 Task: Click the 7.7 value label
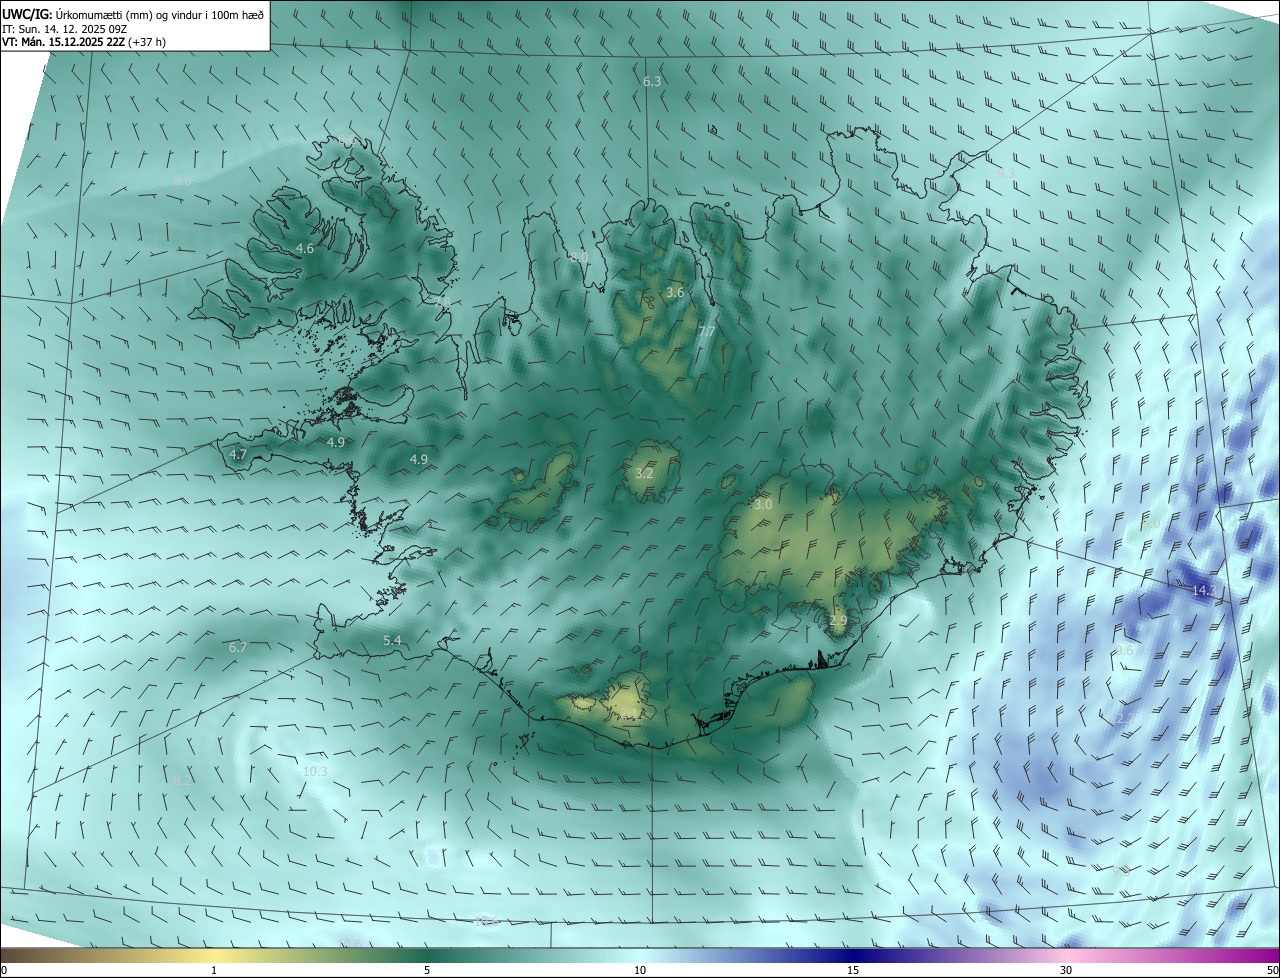pyautogui.click(x=706, y=331)
